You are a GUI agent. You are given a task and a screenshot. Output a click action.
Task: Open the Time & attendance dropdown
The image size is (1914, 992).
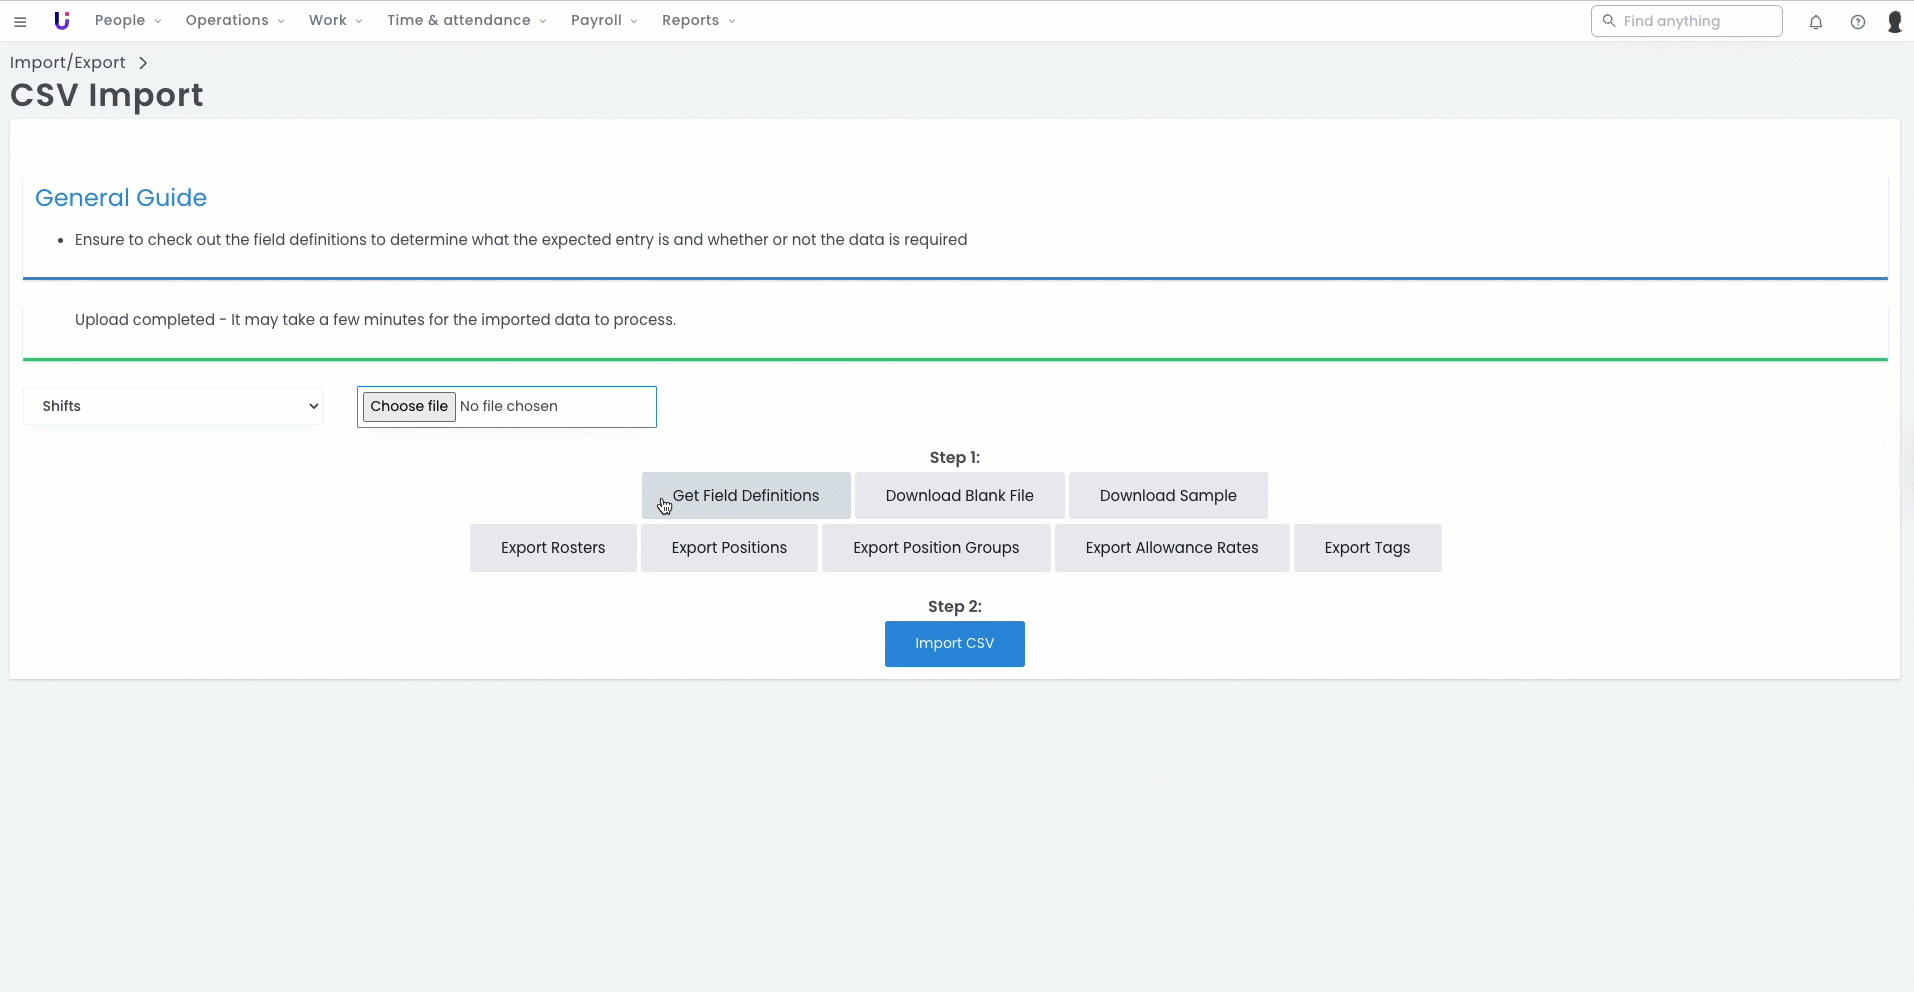466,21
